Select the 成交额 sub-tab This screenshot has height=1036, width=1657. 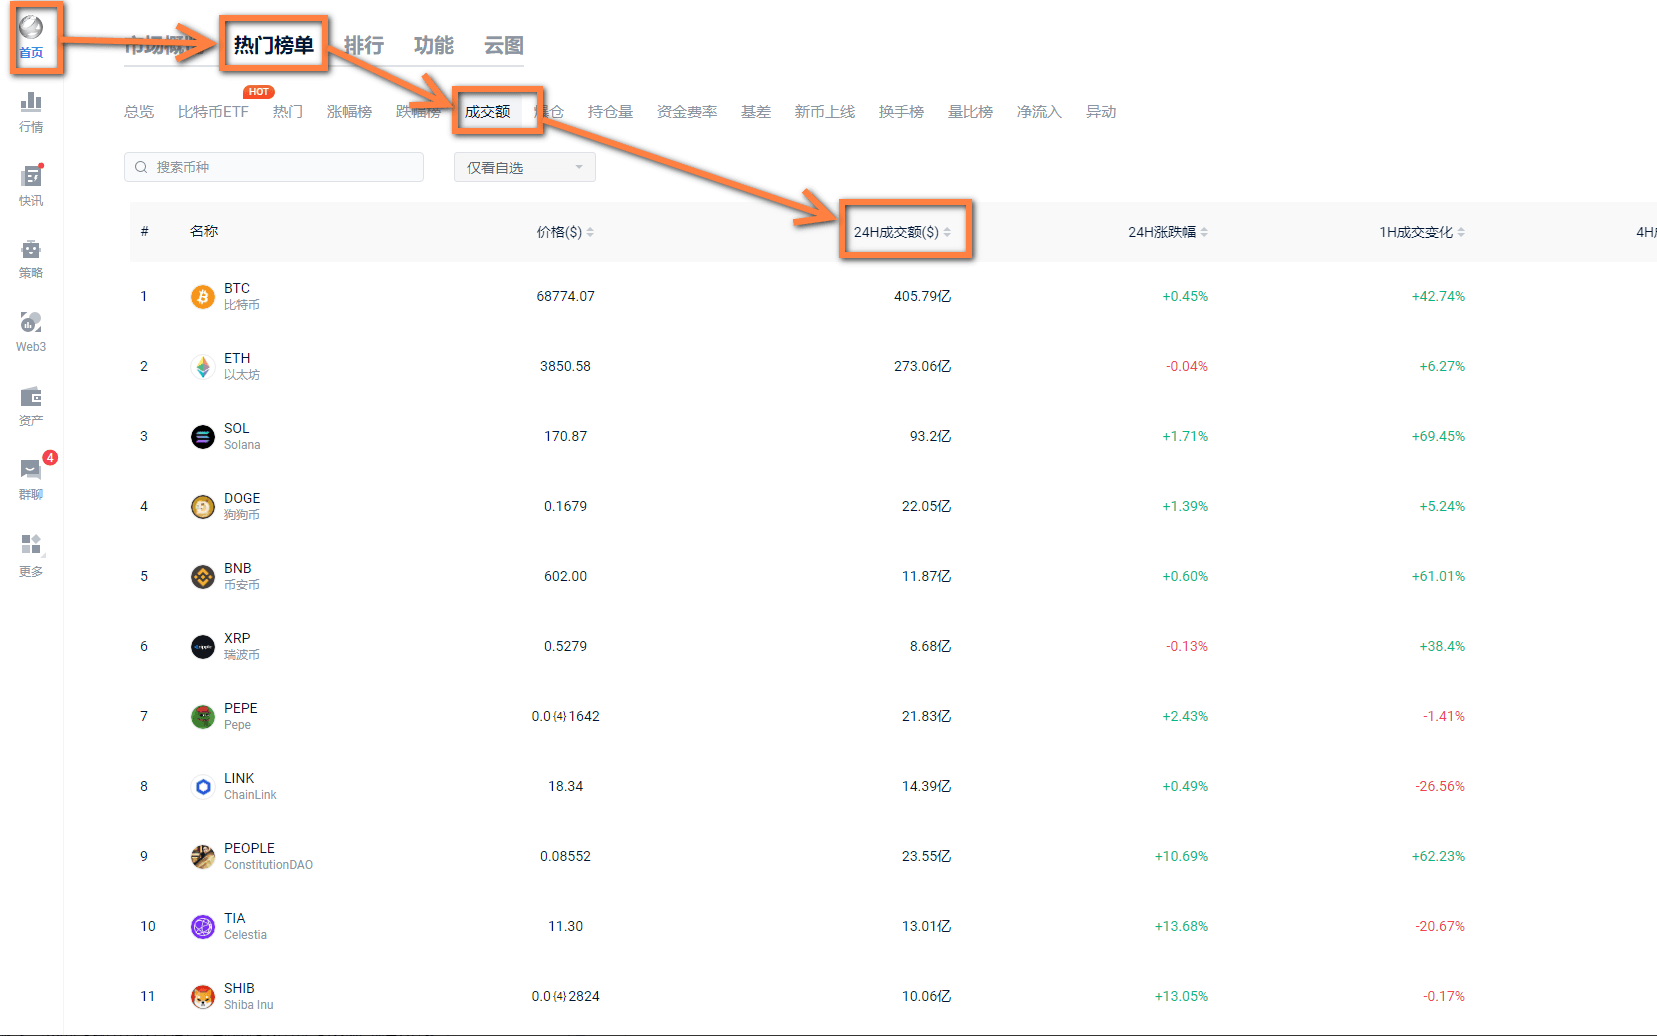487,112
